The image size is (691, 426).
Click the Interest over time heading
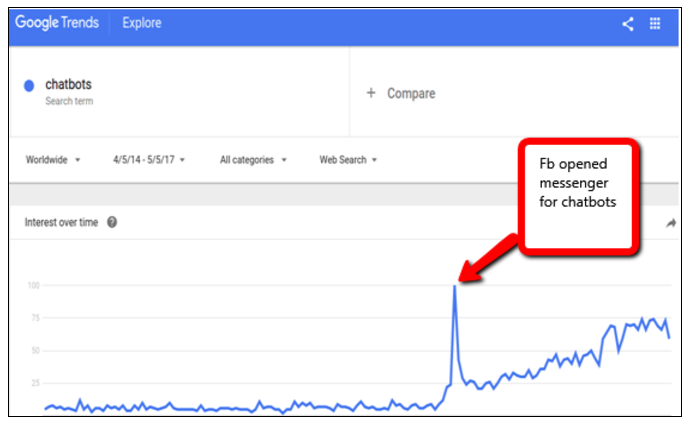[61, 222]
